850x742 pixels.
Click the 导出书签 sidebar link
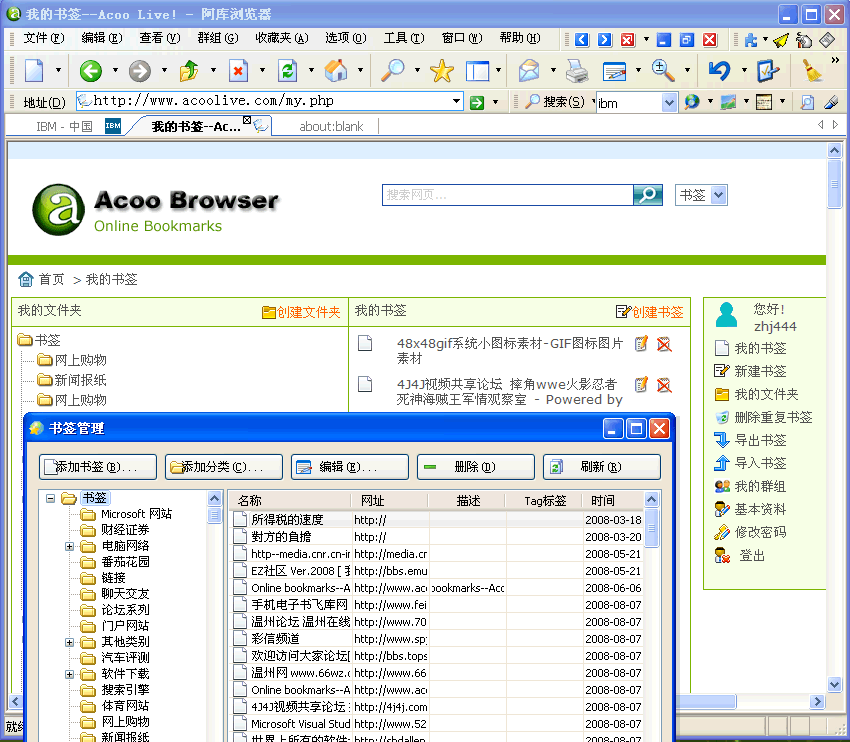point(760,440)
